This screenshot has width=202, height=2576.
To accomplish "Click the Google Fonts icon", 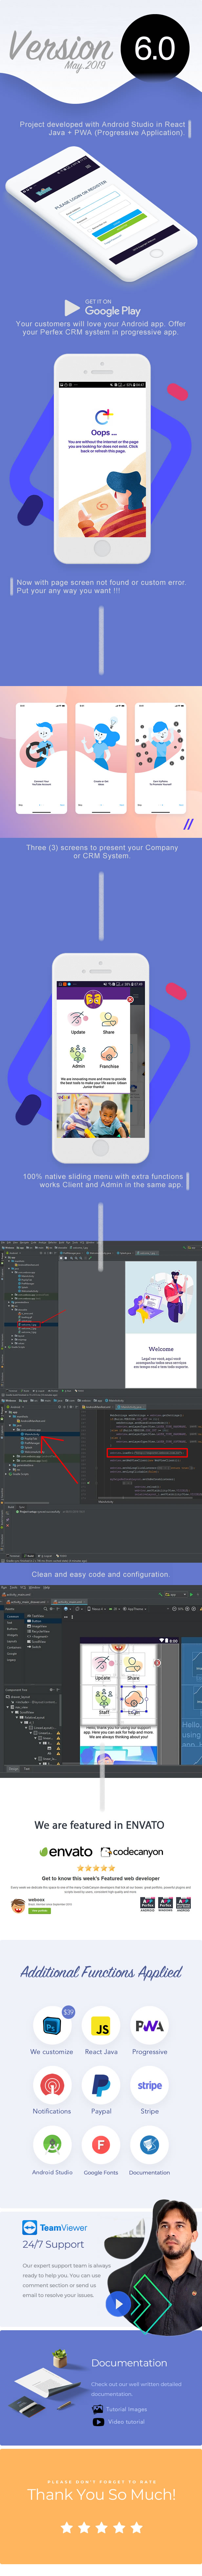I will tap(101, 2144).
